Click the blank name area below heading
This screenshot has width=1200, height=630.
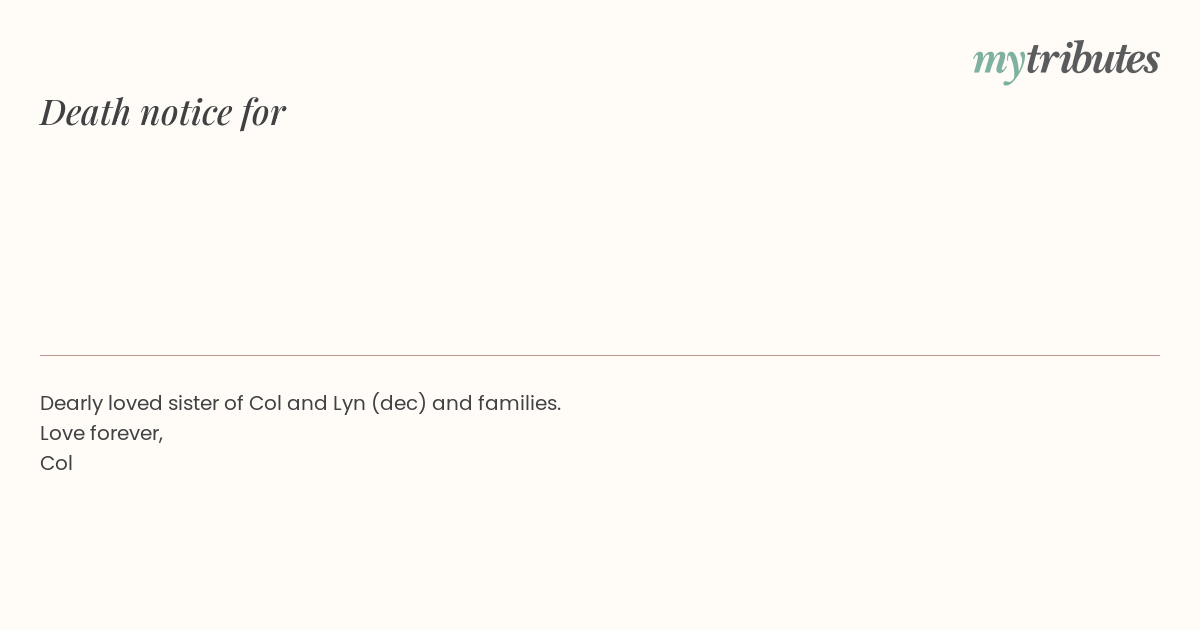point(600,240)
